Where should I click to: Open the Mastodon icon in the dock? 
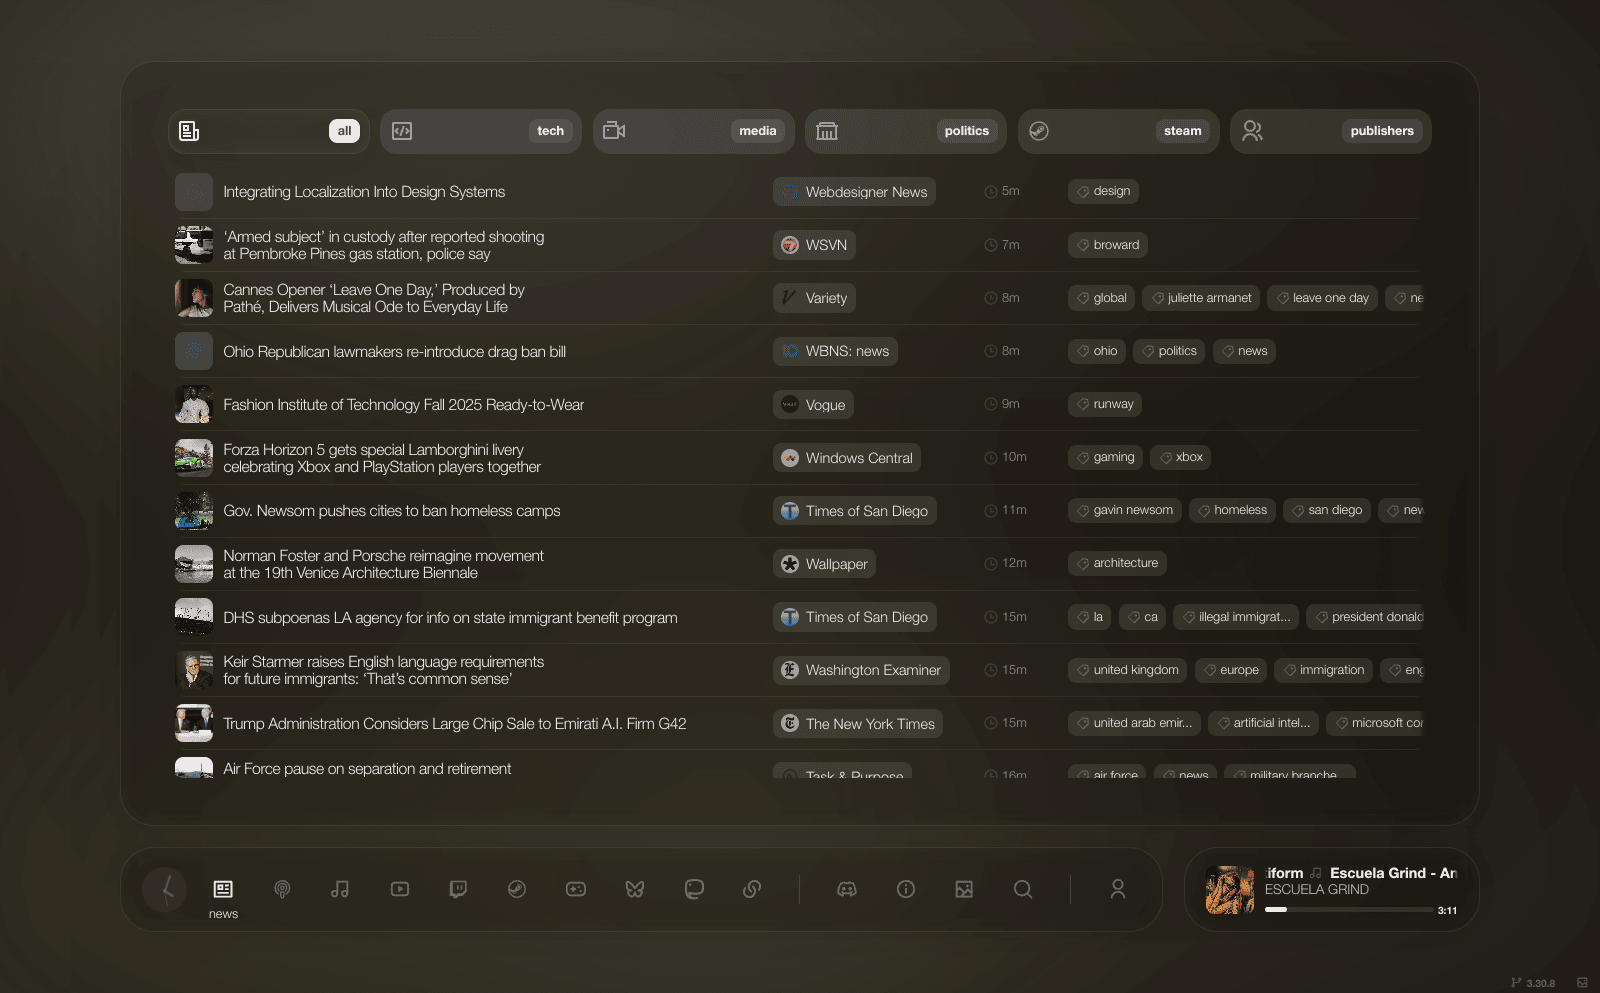[x=694, y=889]
